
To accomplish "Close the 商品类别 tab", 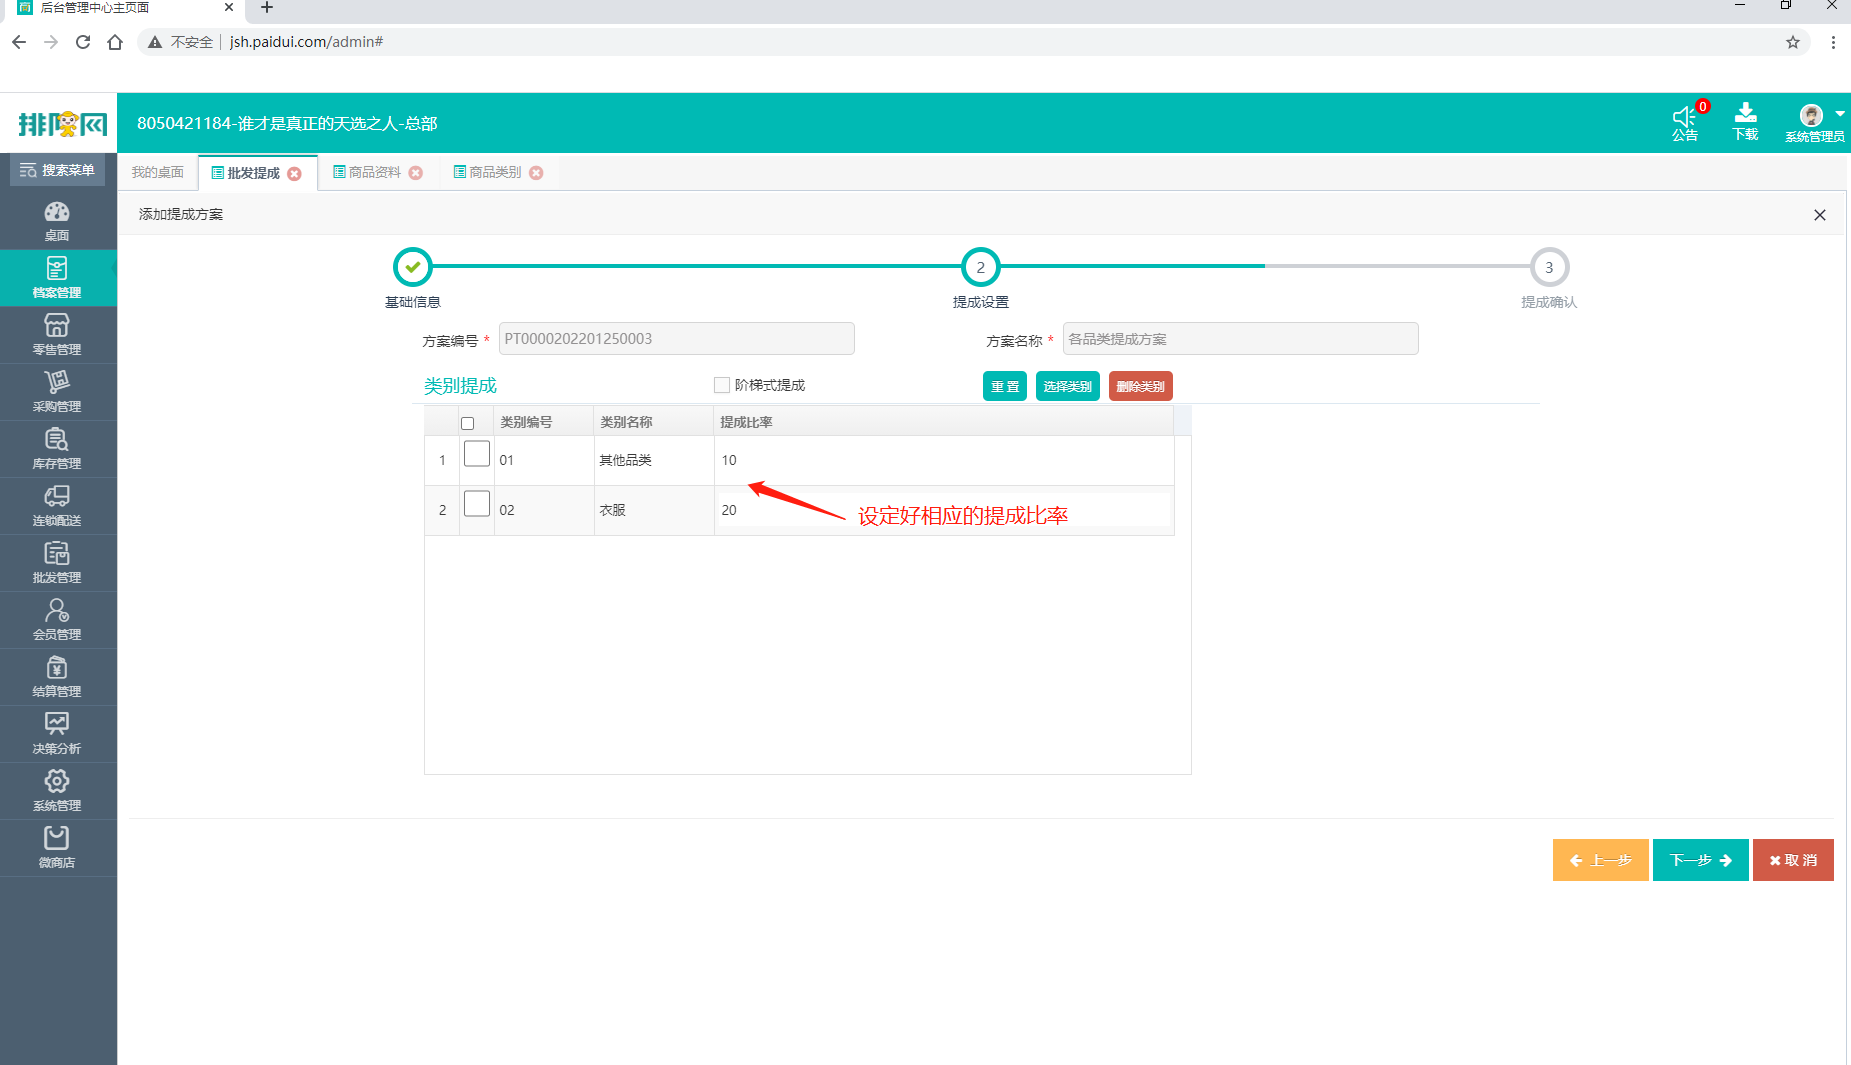I will 537,173.
